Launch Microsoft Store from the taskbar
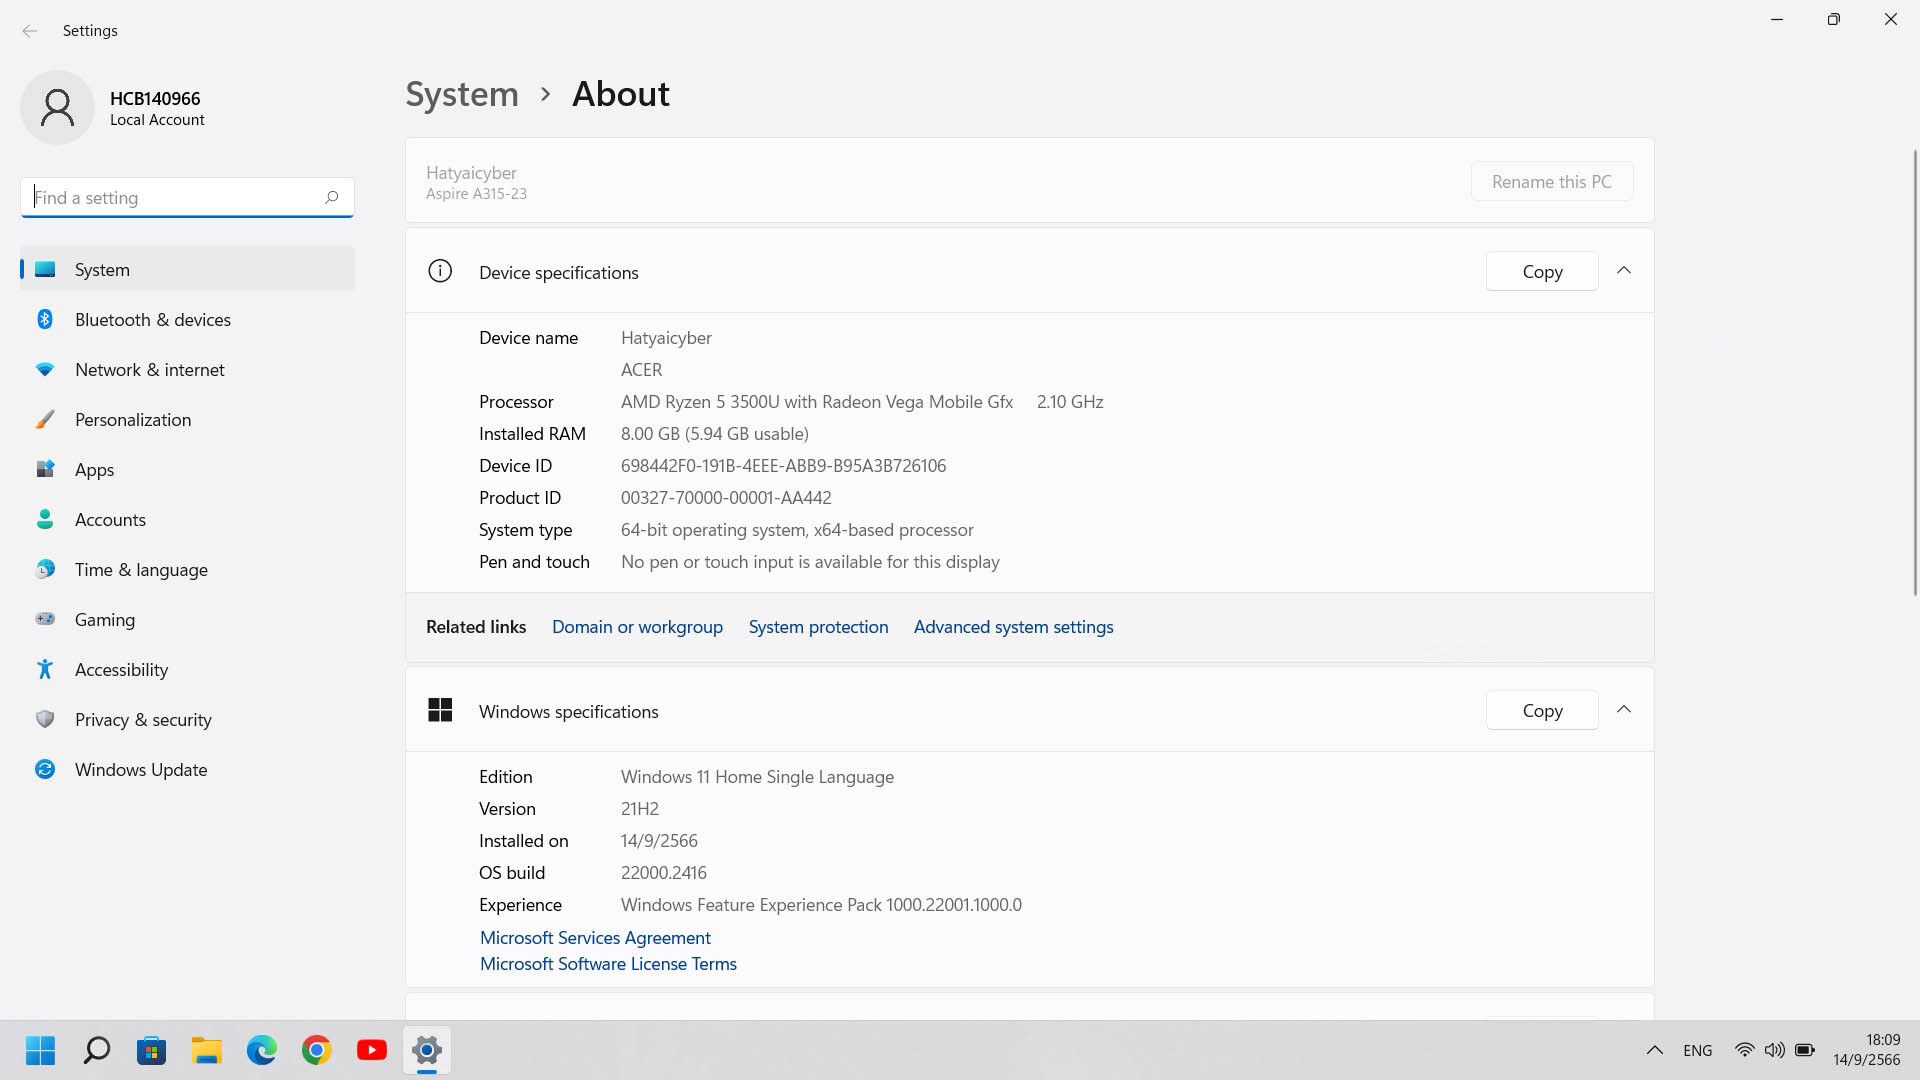The image size is (1920, 1080). click(x=151, y=1050)
